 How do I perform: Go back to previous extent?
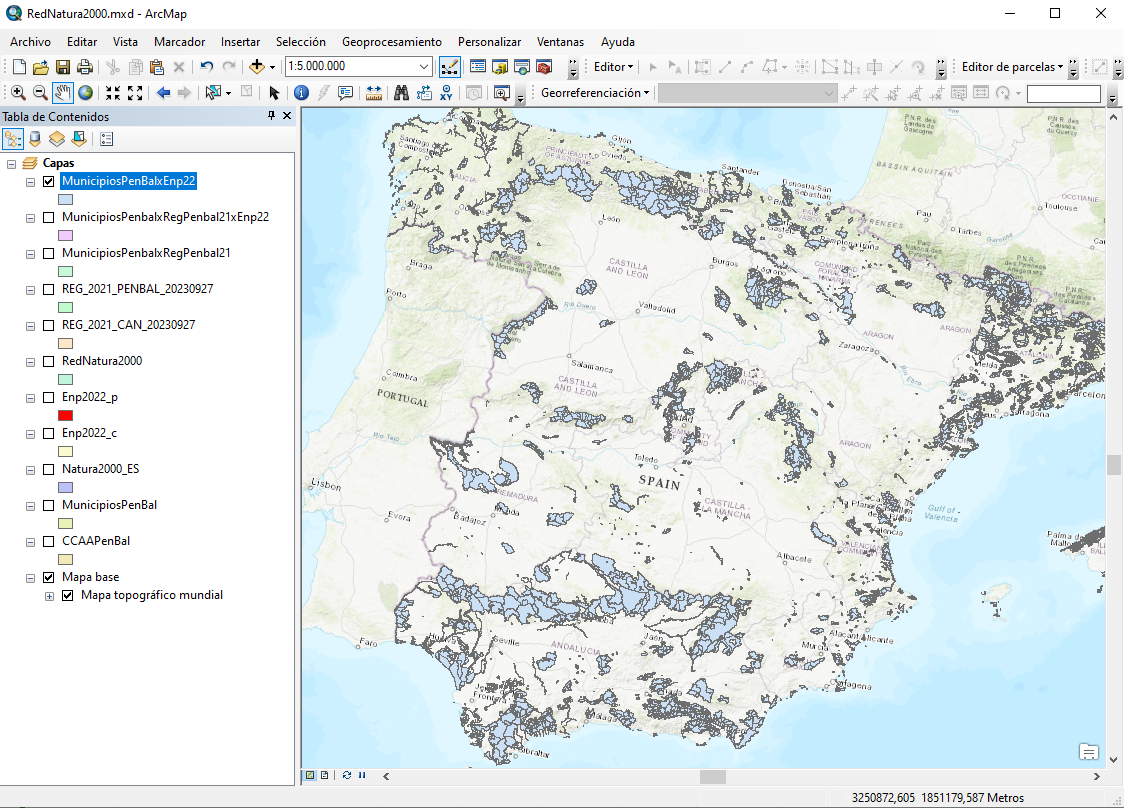pos(163,93)
